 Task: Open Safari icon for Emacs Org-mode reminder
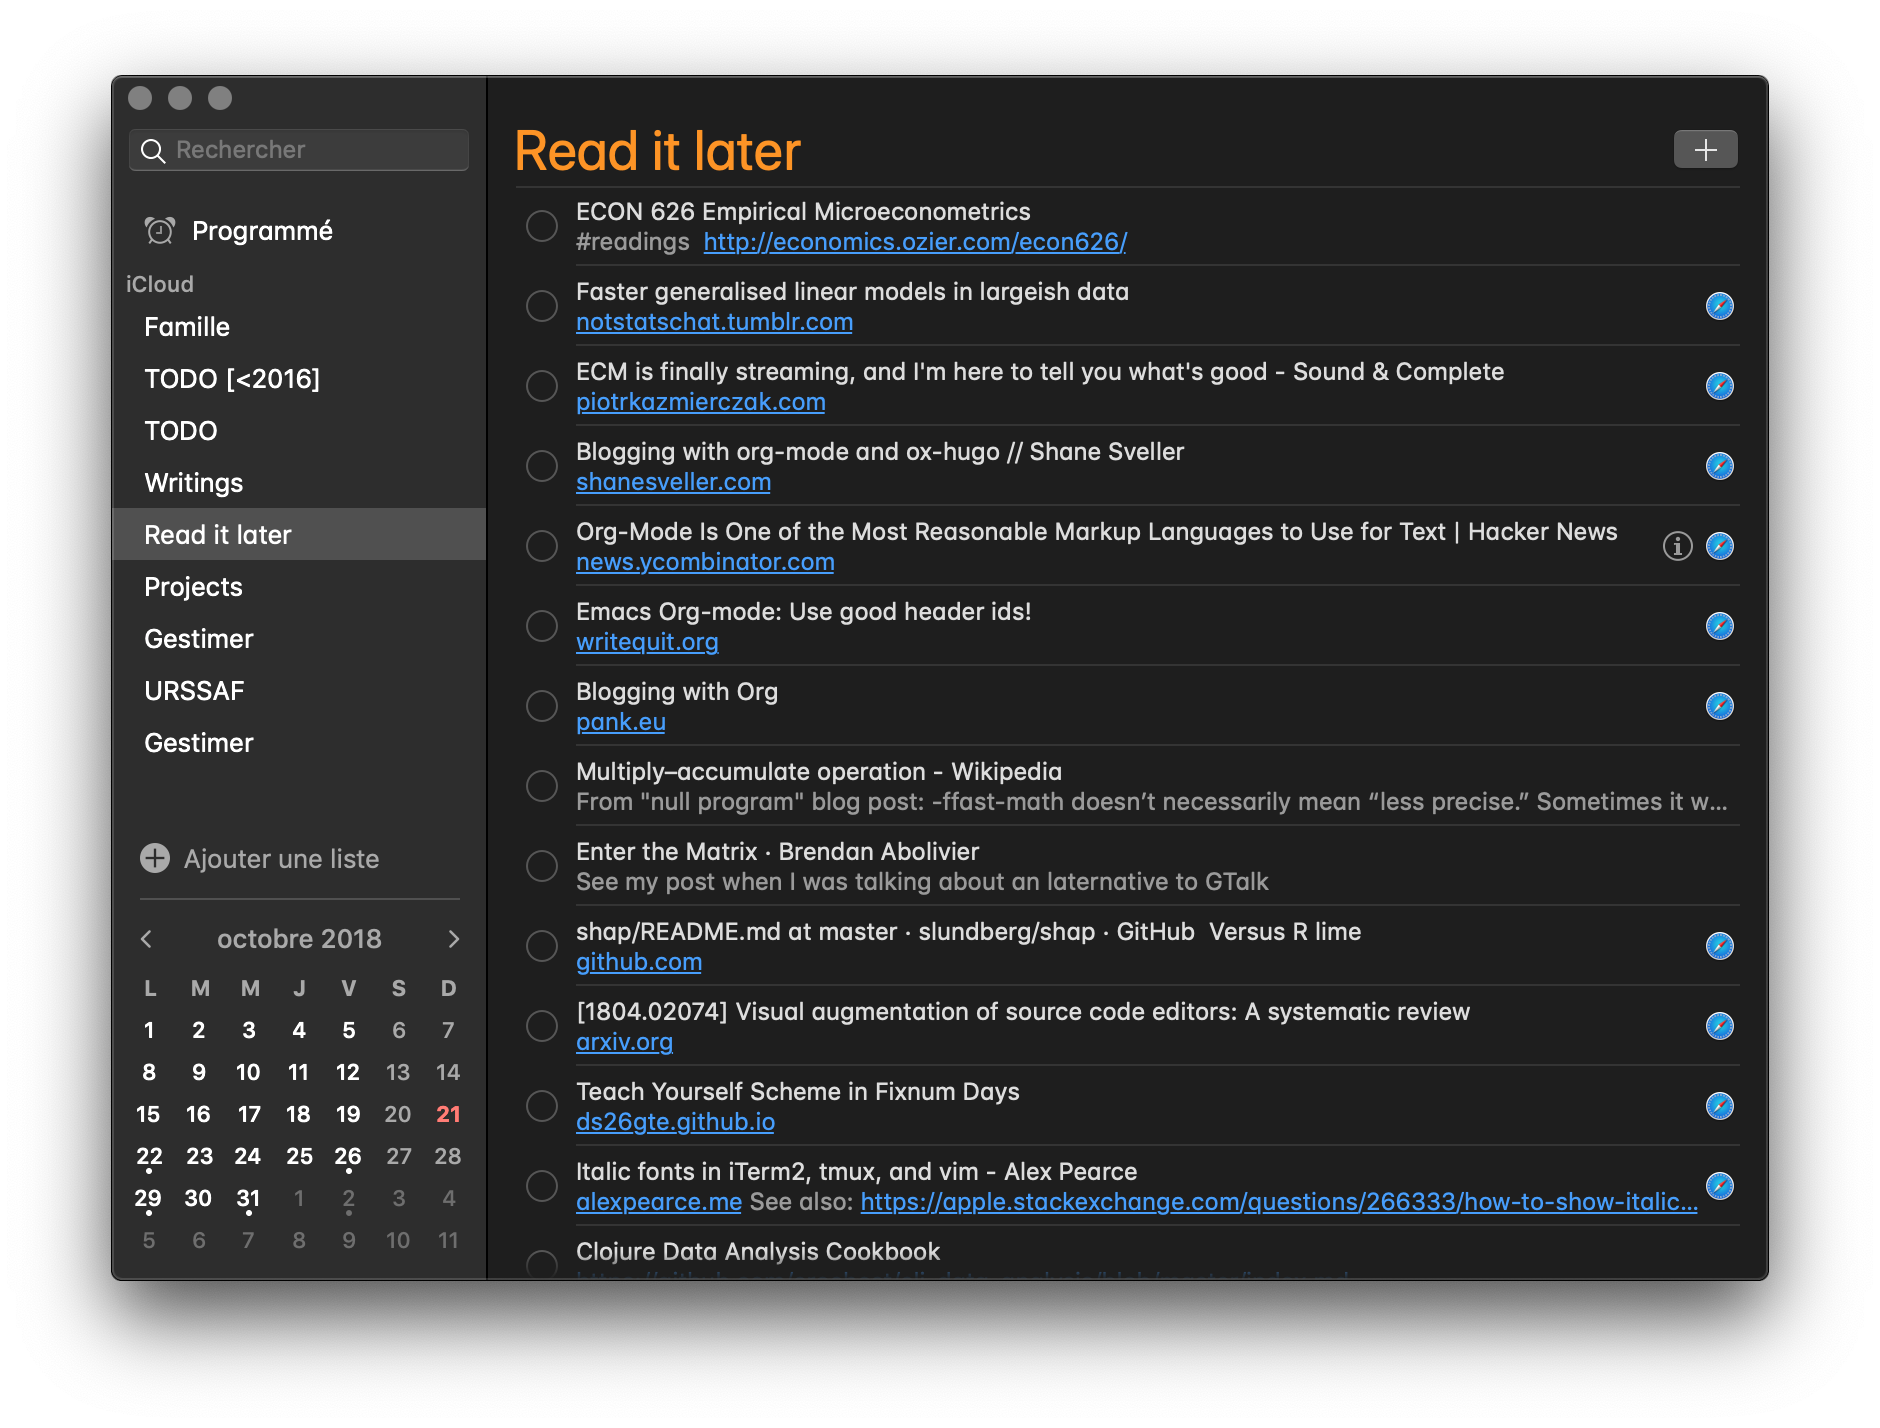tap(1719, 626)
